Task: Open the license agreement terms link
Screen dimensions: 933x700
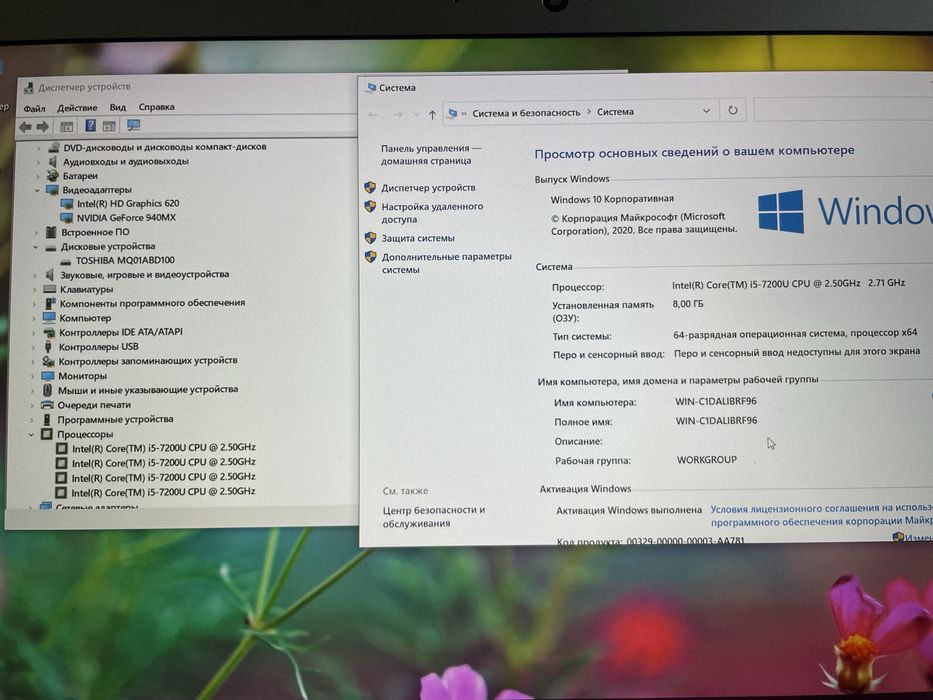Action: pyautogui.click(x=821, y=514)
